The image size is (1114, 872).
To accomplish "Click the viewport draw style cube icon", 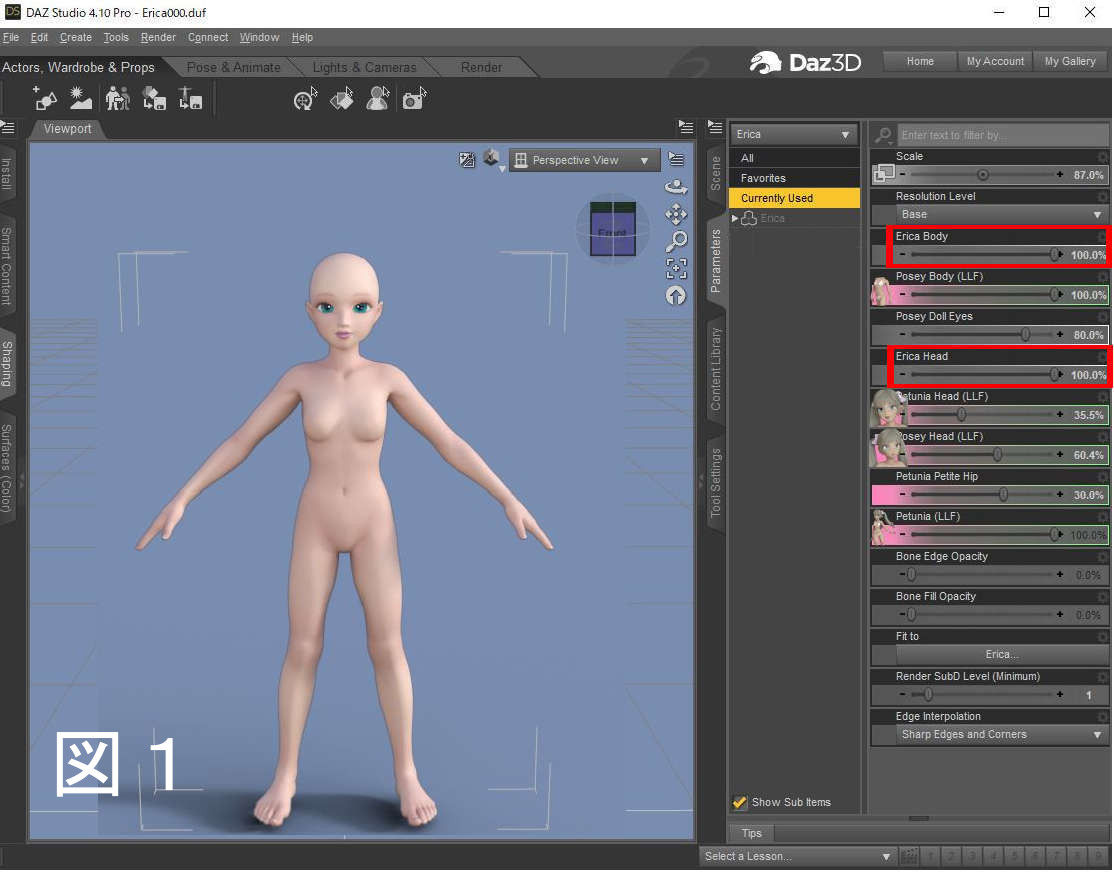I will (x=490, y=158).
